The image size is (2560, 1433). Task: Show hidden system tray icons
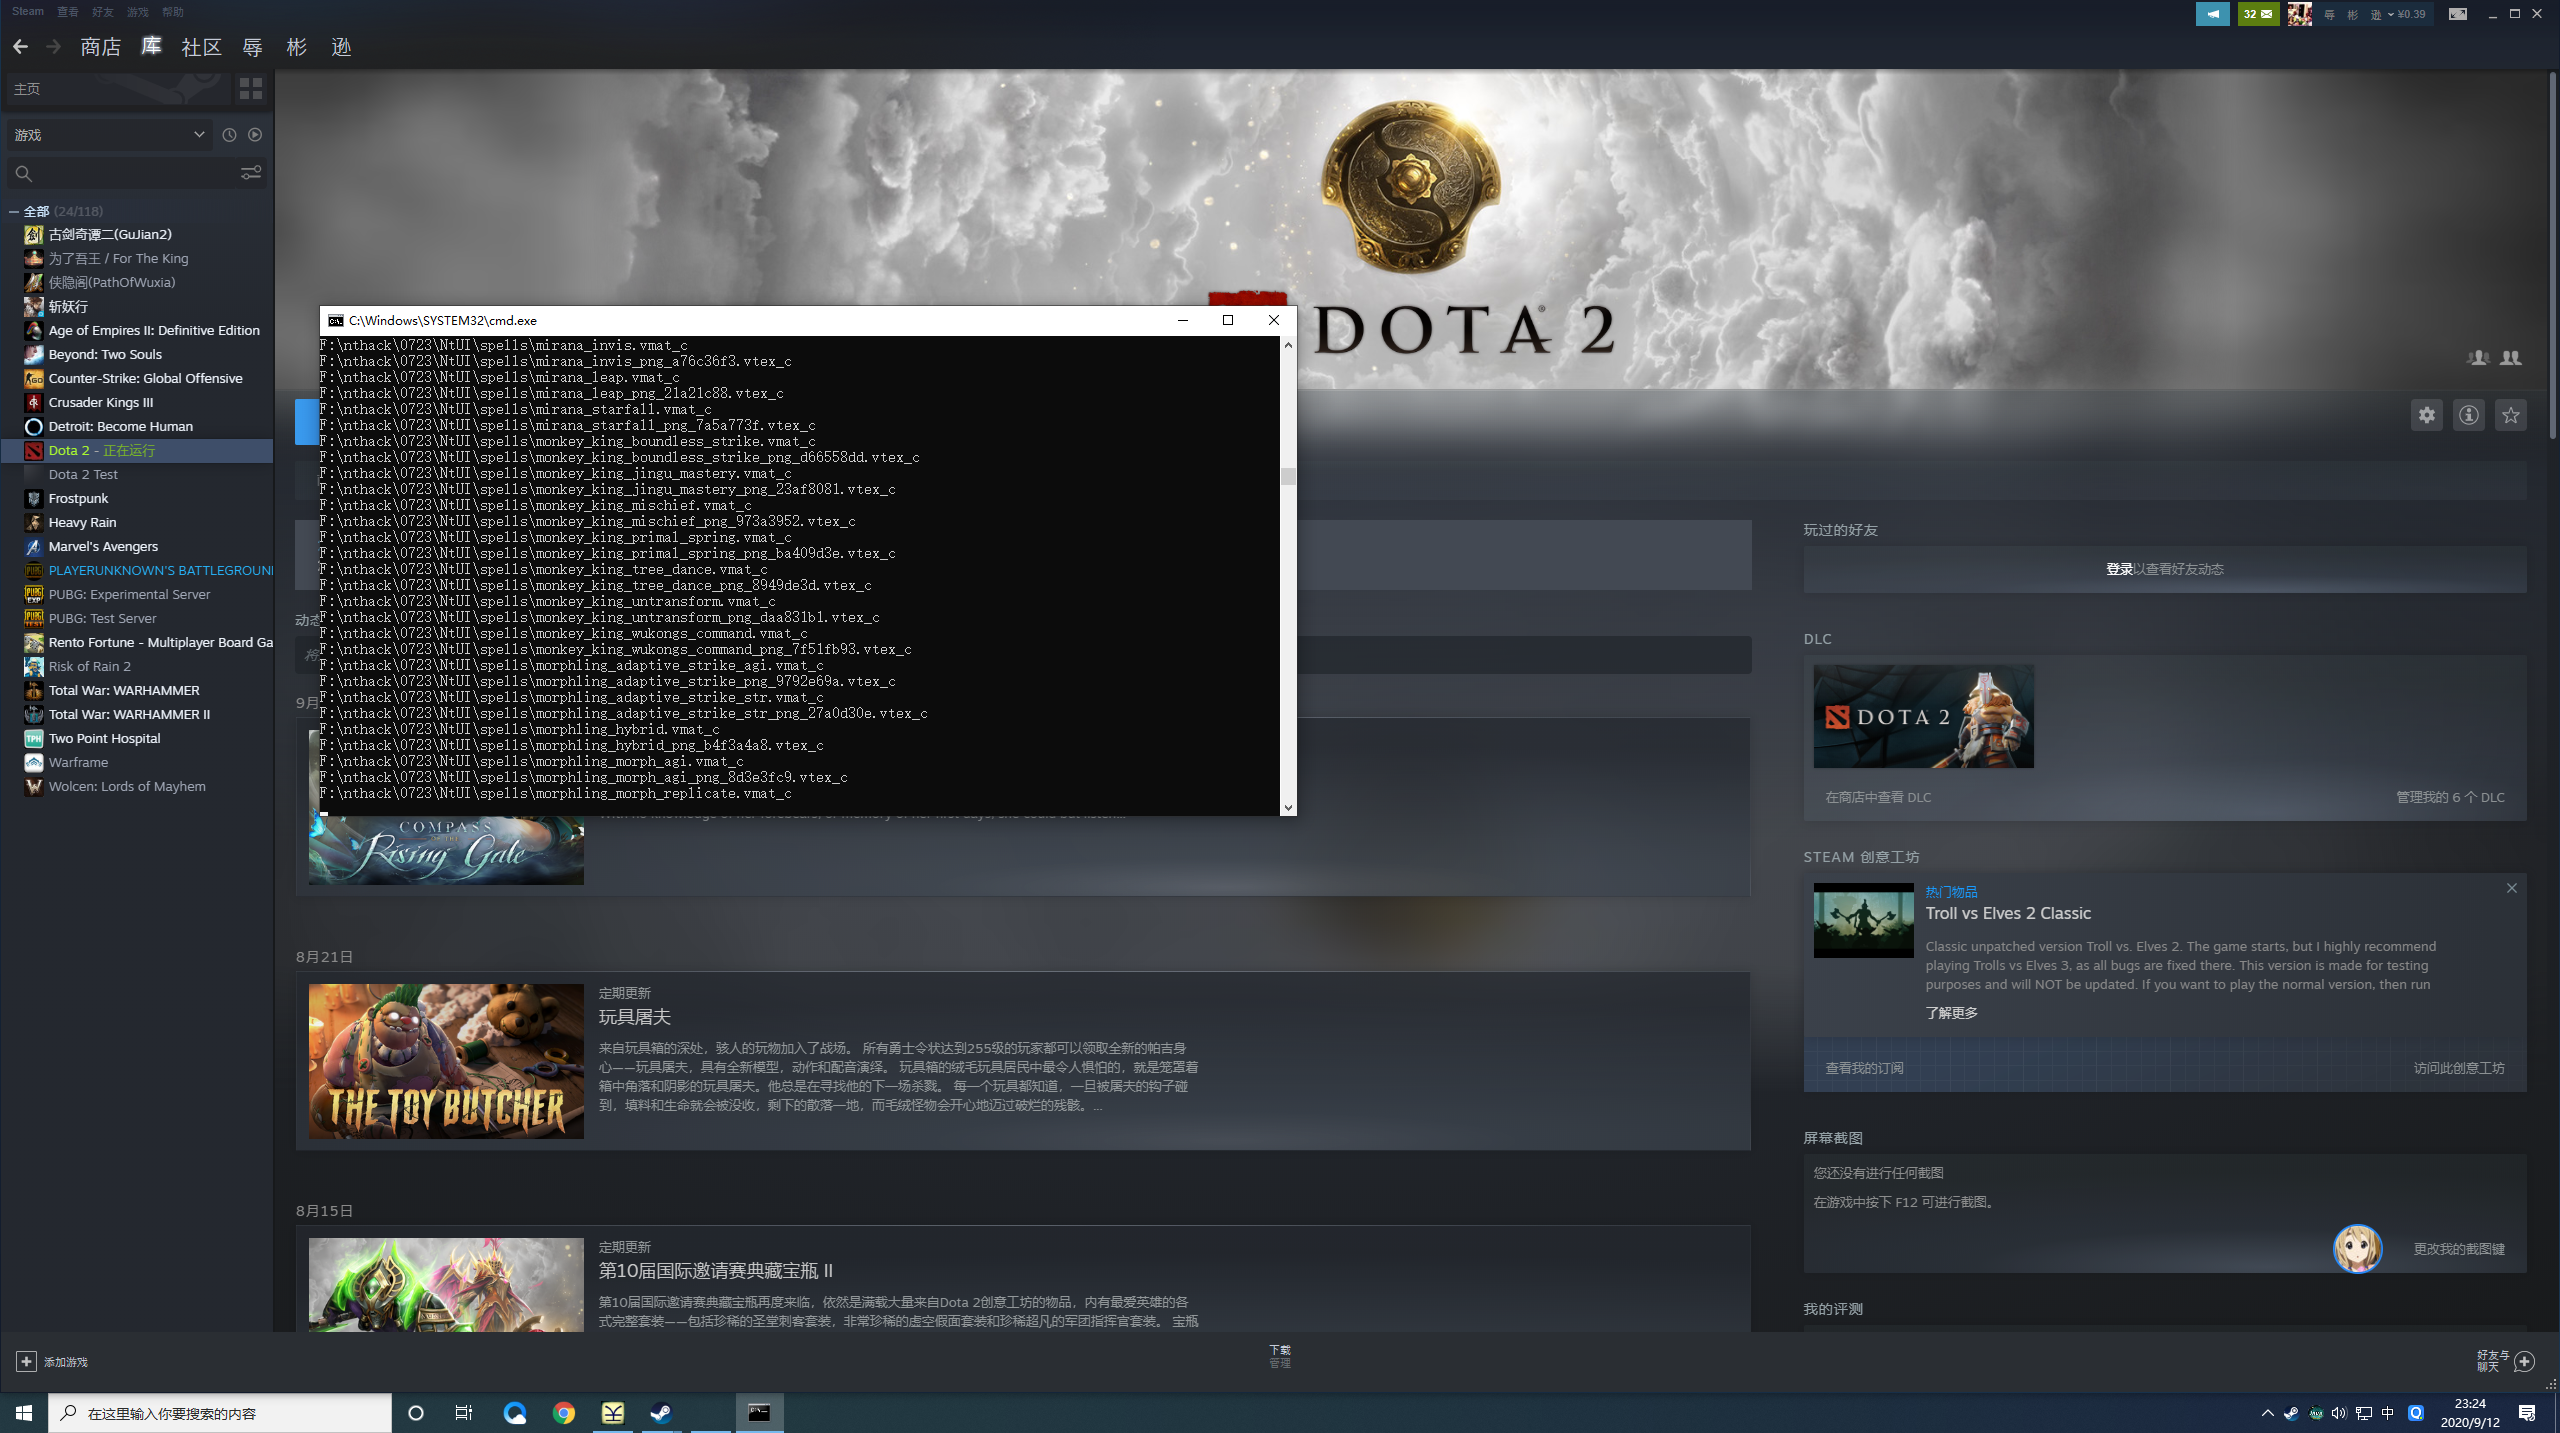2267,1413
